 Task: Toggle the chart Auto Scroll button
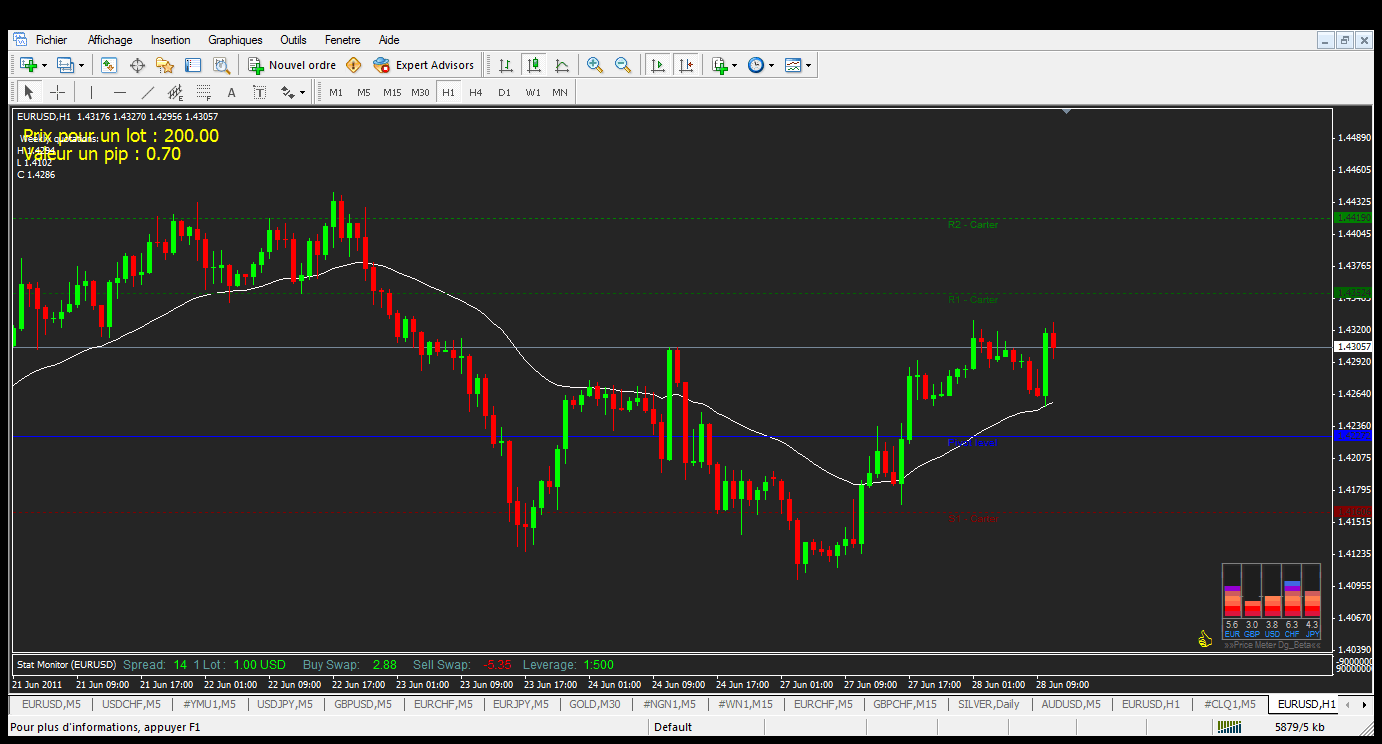coord(658,65)
